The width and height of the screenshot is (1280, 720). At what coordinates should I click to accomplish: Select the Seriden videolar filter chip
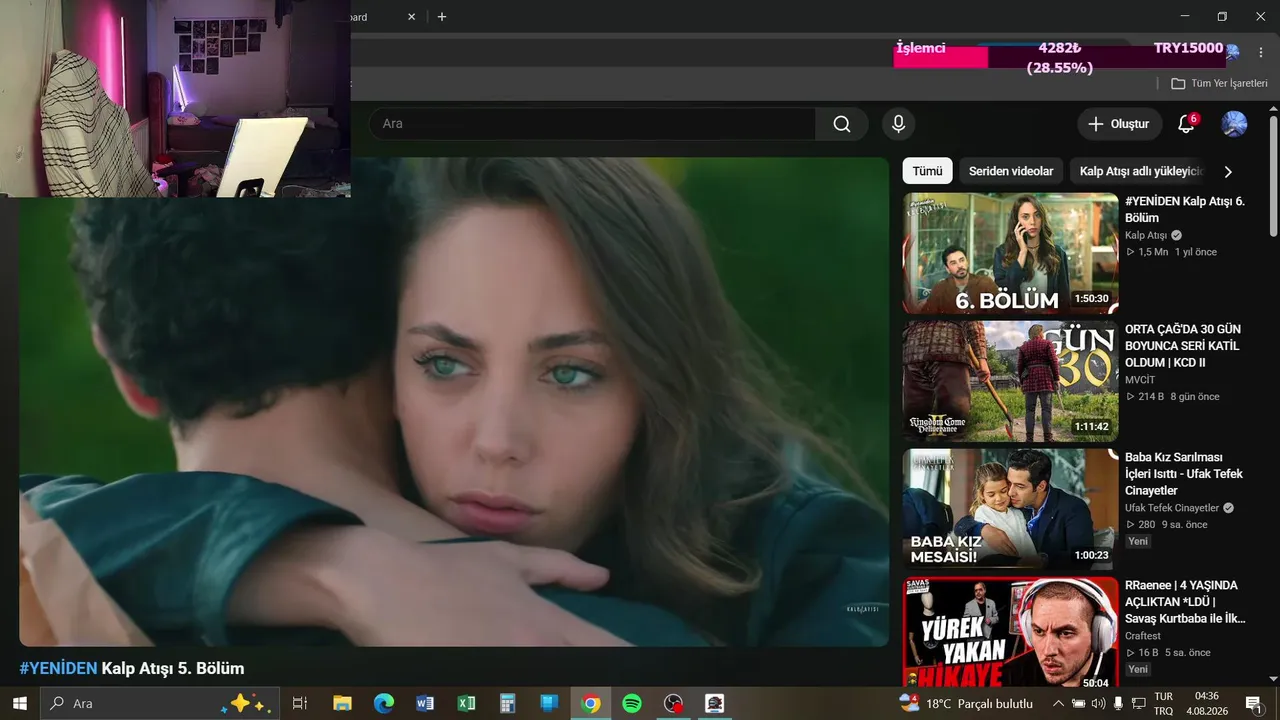point(1011,171)
